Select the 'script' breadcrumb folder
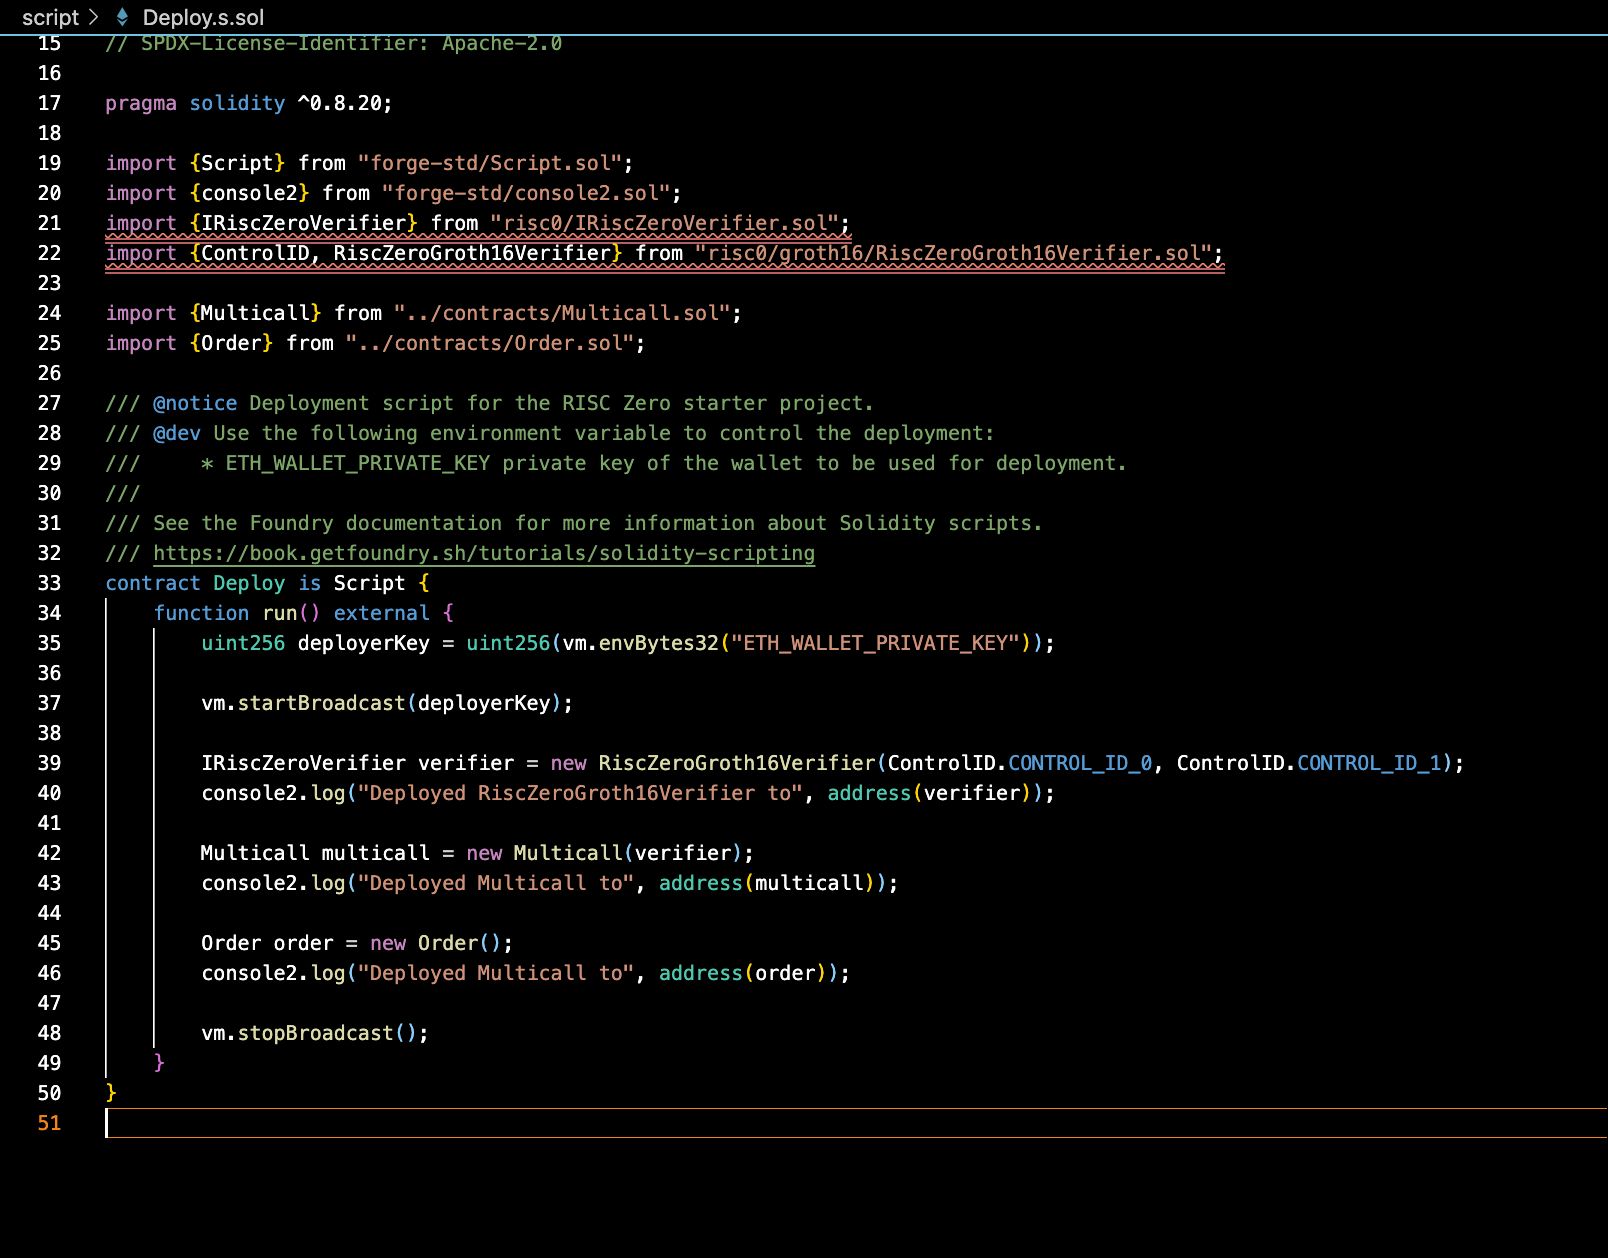The height and width of the screenshot is (1258, 1608). 50,17
